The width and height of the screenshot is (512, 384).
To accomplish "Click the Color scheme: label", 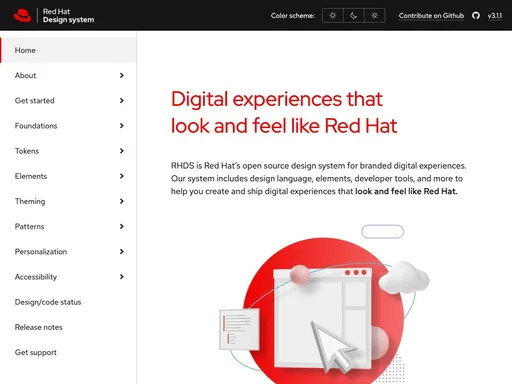I will [x=293, y=16].
